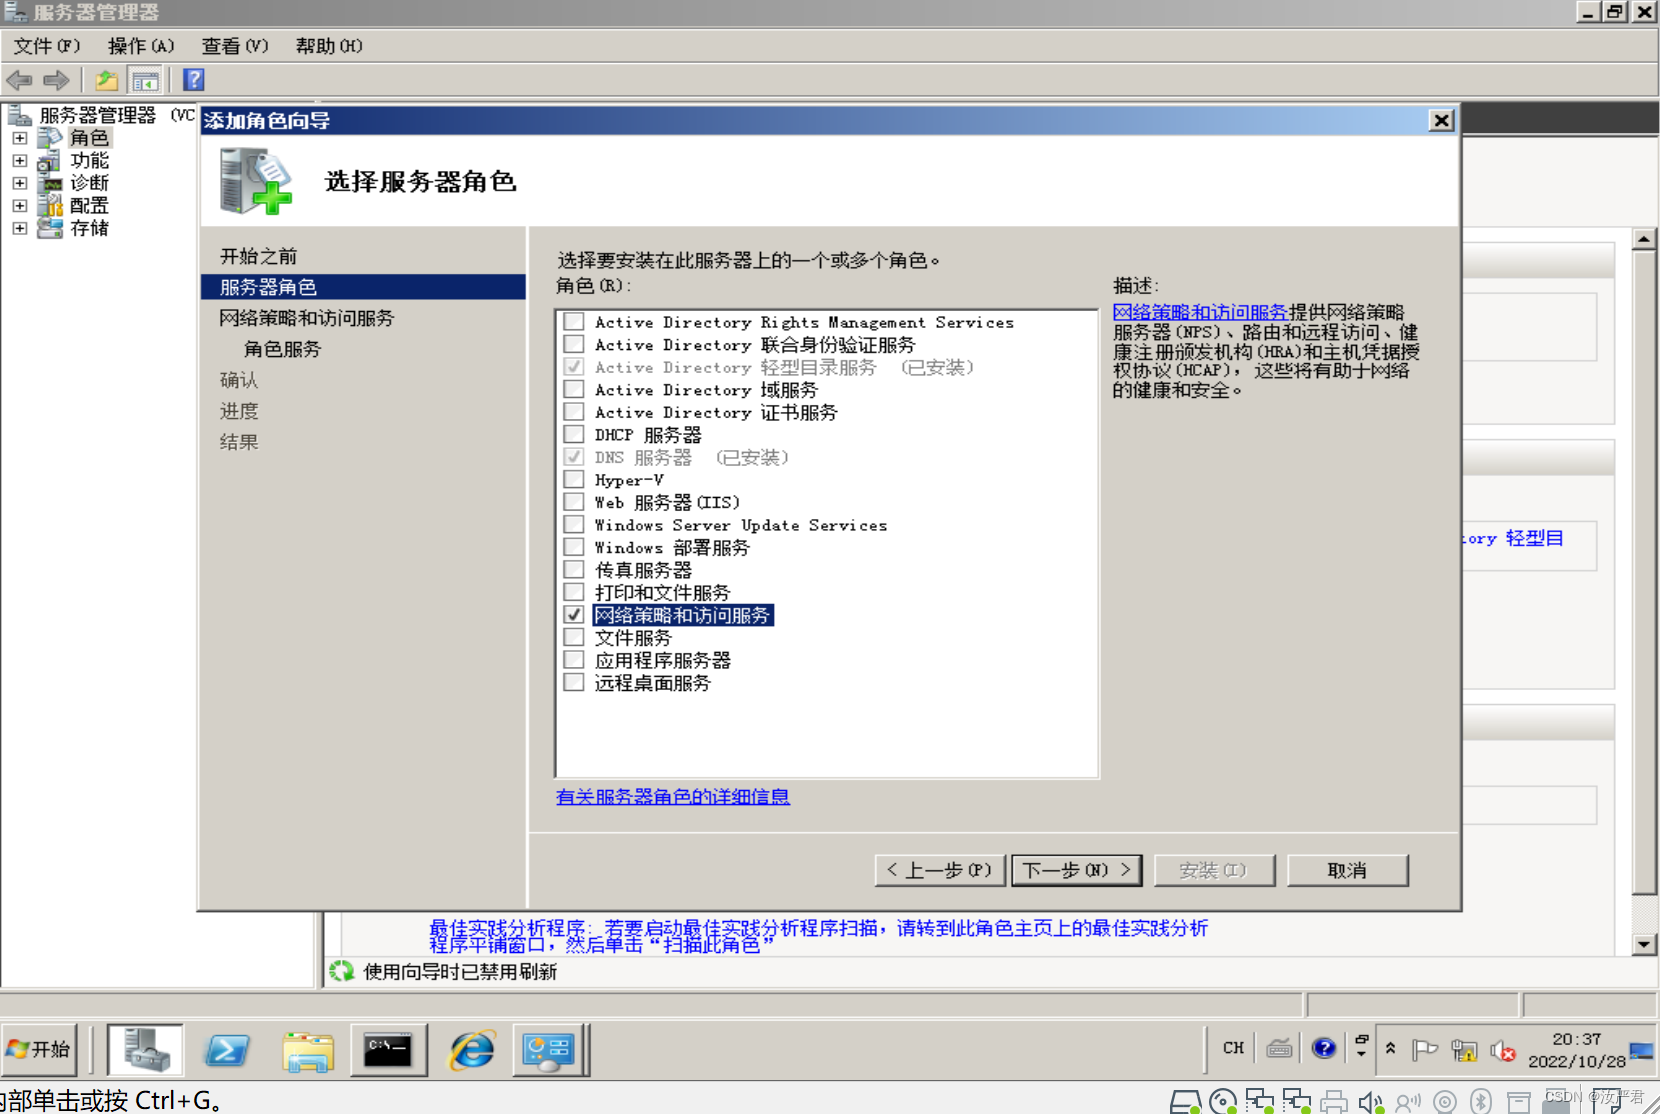Show hidden tray icons arrow
Viewport: 1660px width, 1114px height.
click(1390, 1048)
